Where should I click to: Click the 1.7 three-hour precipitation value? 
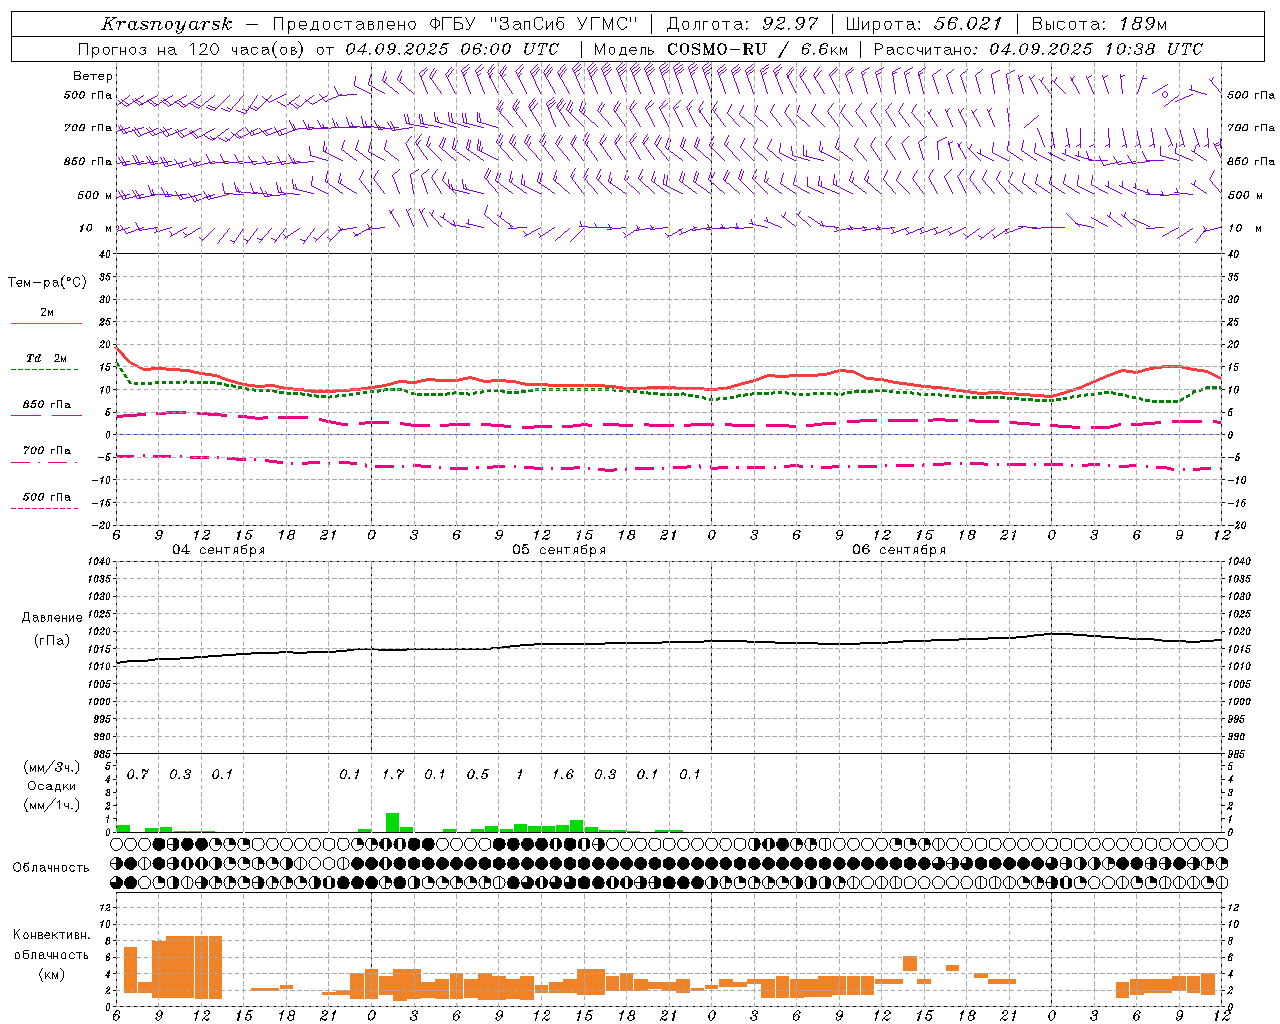[x=393, y=774]
